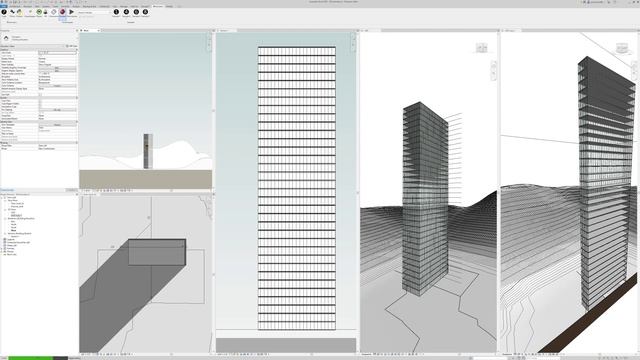This screenshot has height=360, width=640.
Task: Click the black pen circle icon in ribbon
Action: [4, 12]
